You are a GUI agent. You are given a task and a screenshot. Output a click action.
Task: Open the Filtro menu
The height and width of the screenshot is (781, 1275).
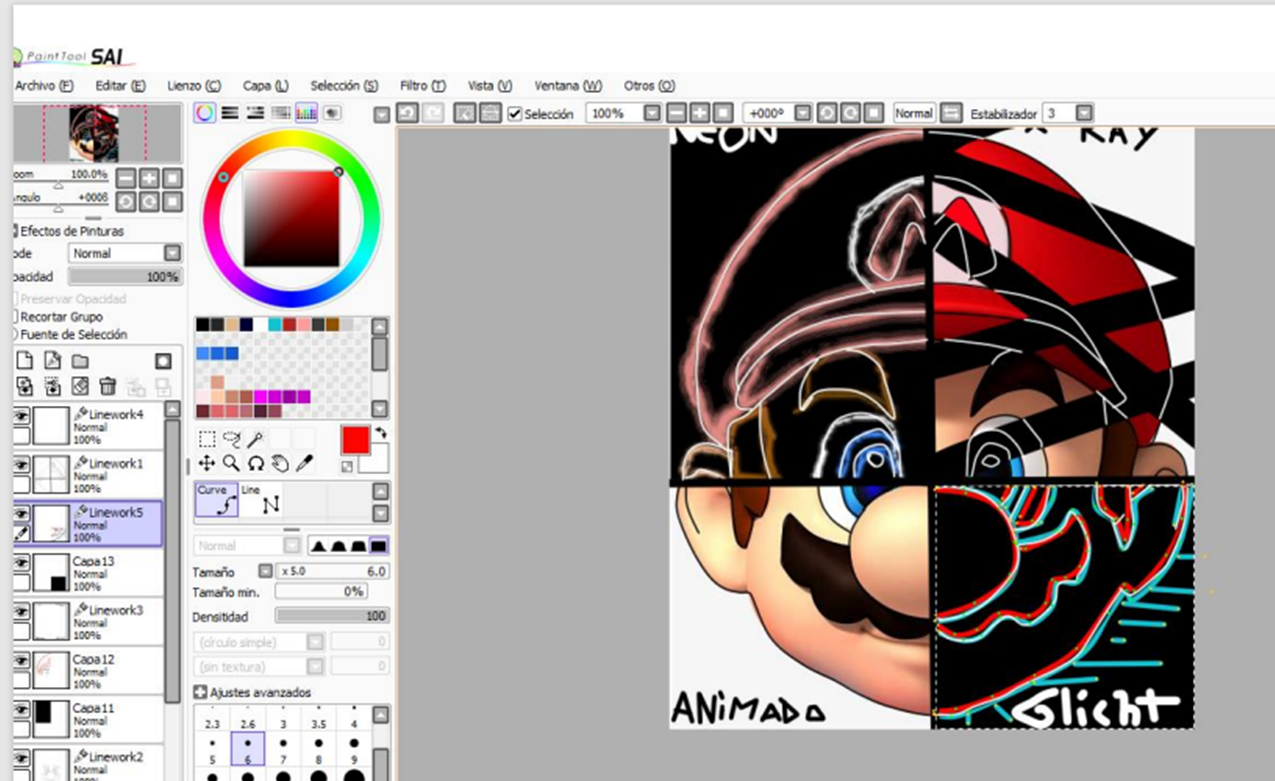[422, 86]
